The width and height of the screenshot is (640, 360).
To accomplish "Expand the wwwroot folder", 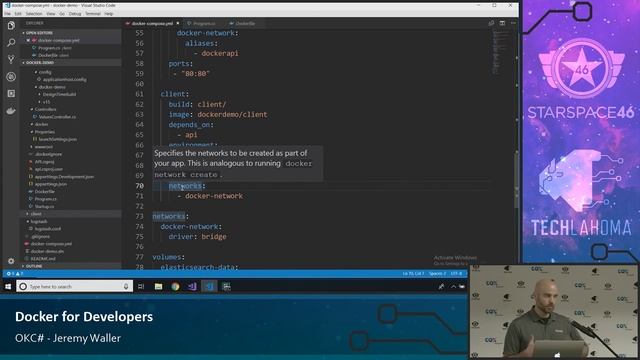I will tap(43, 147).
